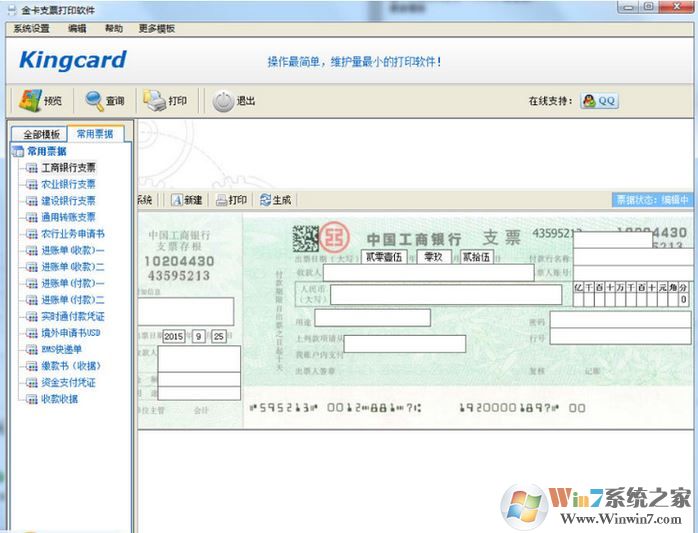The width and height of the screenshot is (698, 533).
Task: Open QQ online support button
Action: point(599,101)
